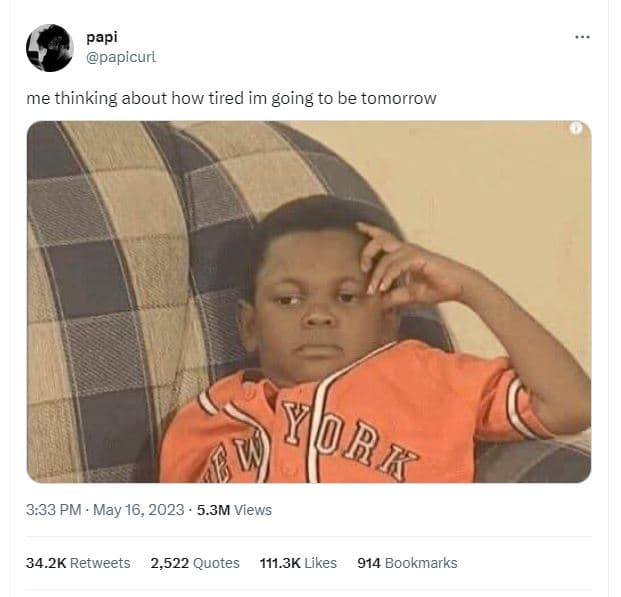Click papi's round profile avatar
This screenshot has width=621, height=597.
[x=50, y=48]
